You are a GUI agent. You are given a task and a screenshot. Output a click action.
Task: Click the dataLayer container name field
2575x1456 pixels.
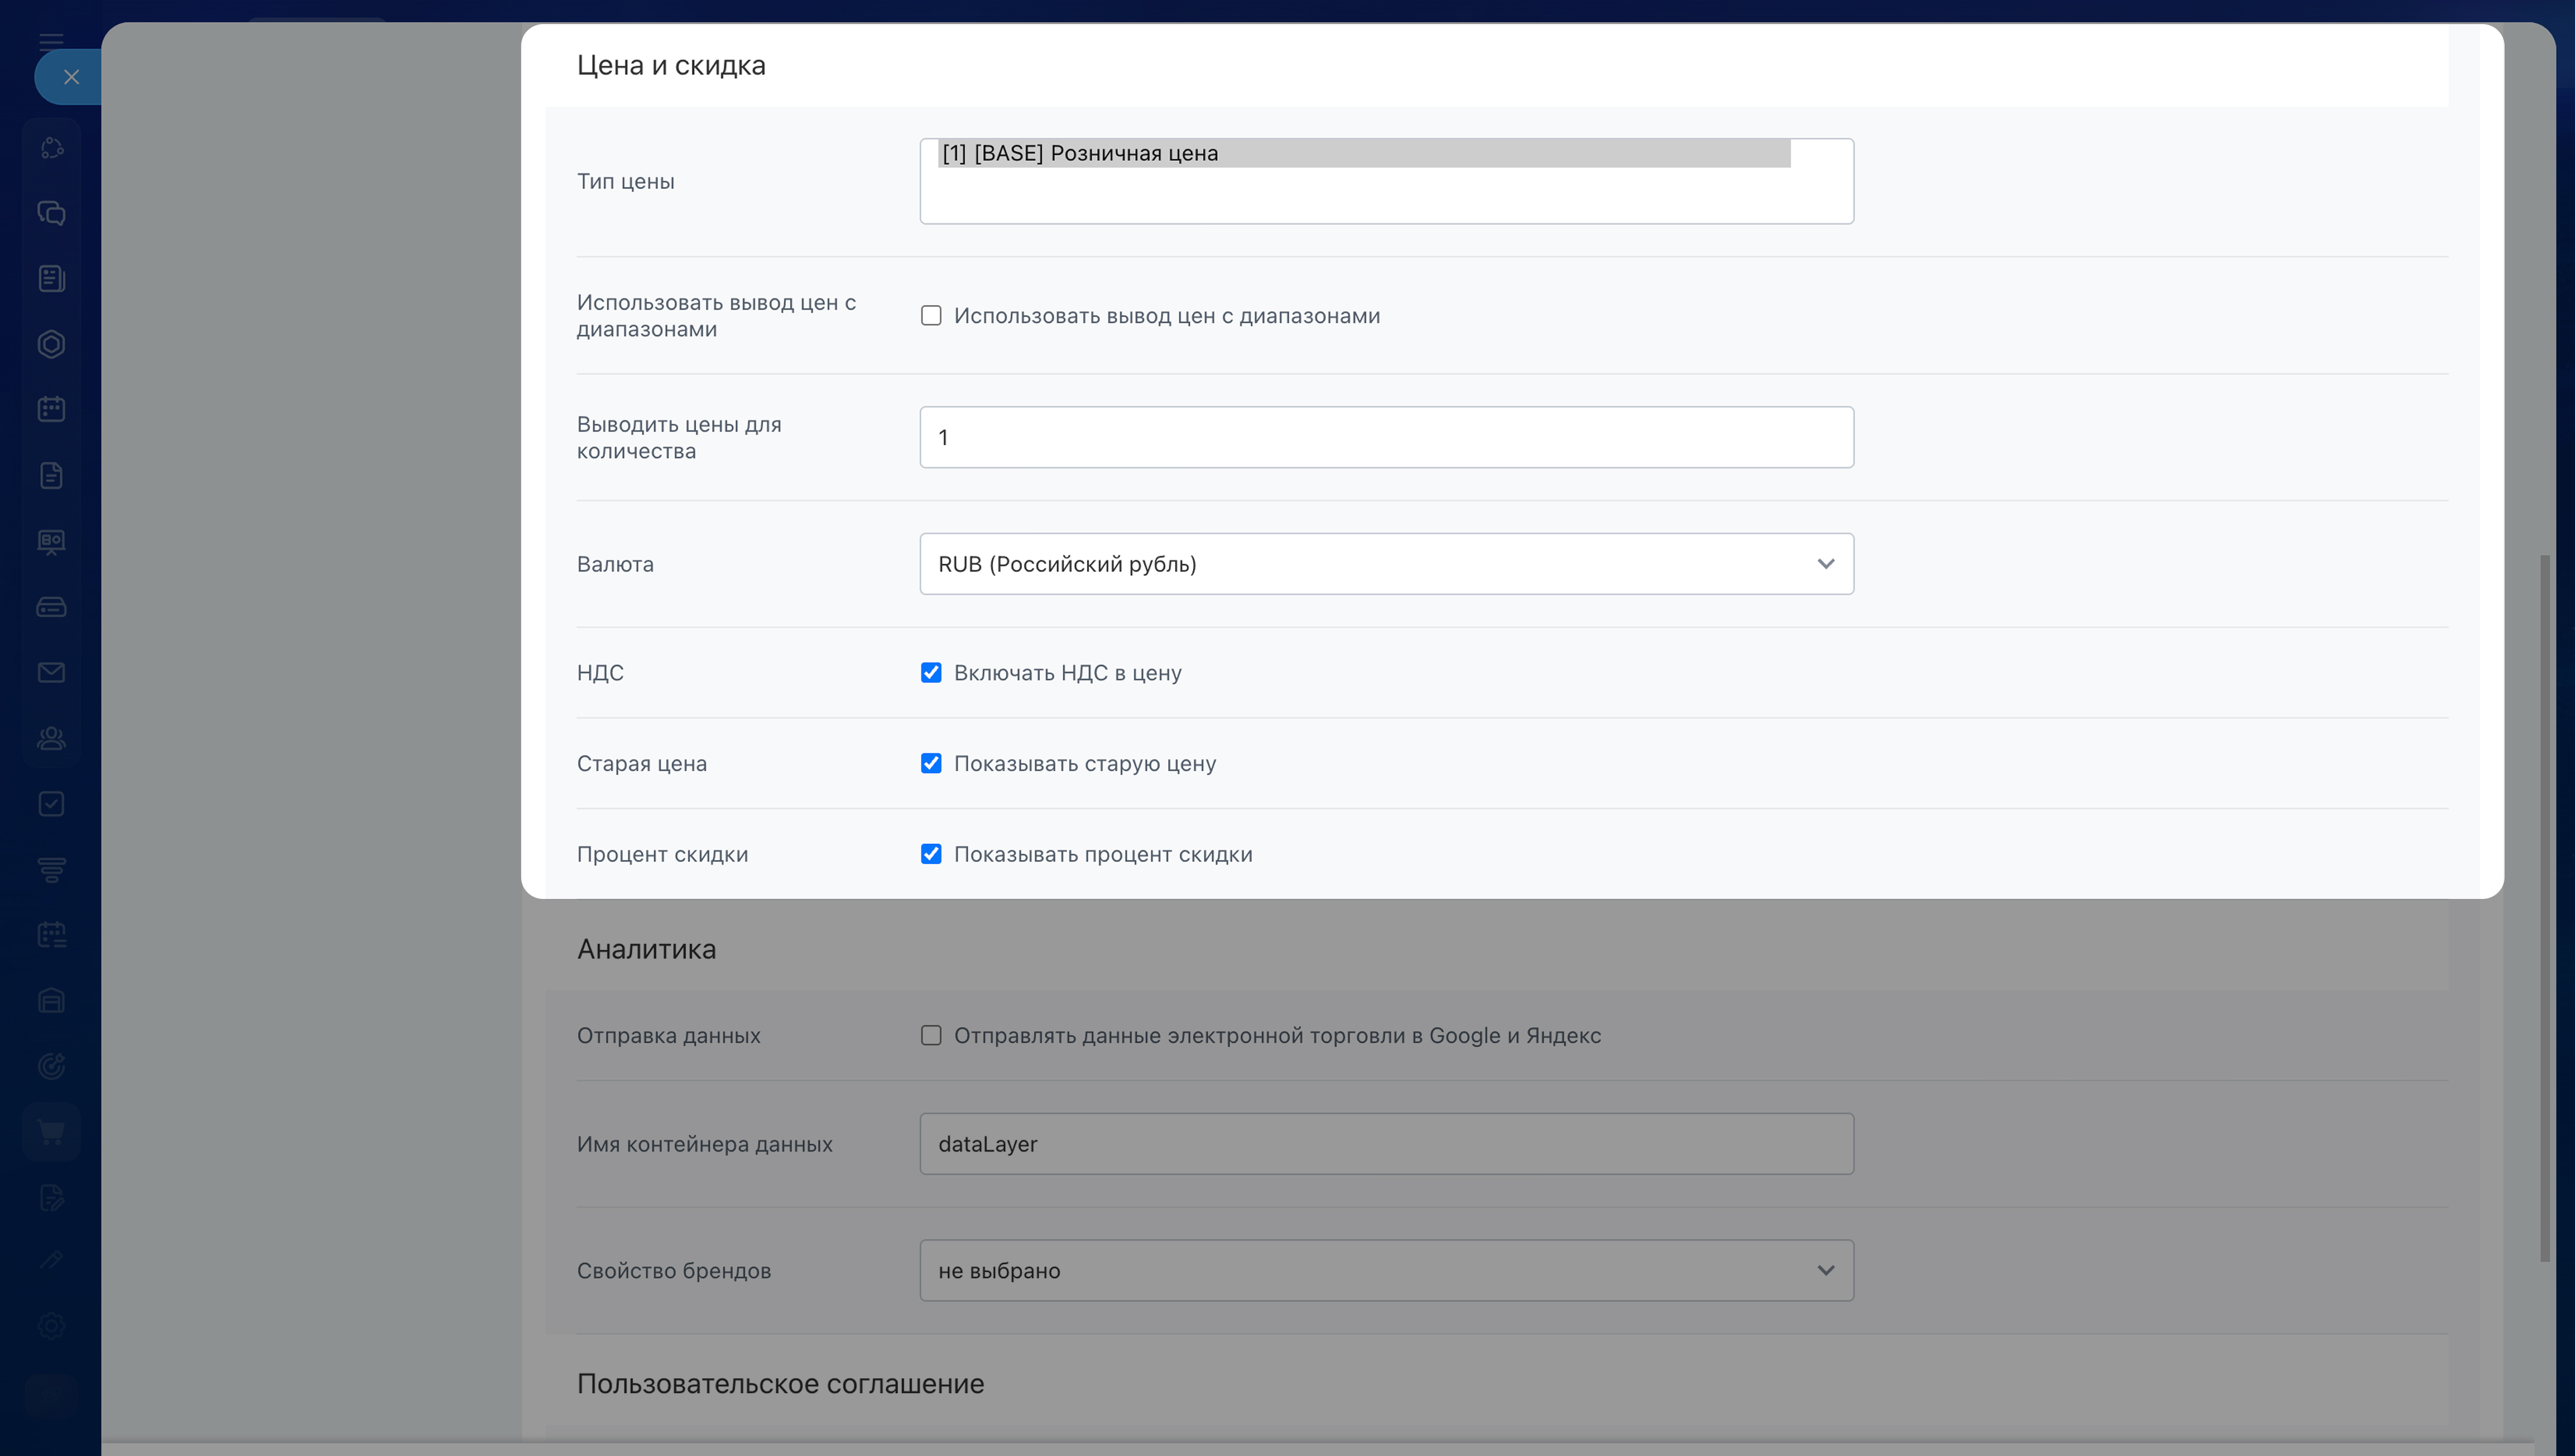click(x=1386, y=1144)
